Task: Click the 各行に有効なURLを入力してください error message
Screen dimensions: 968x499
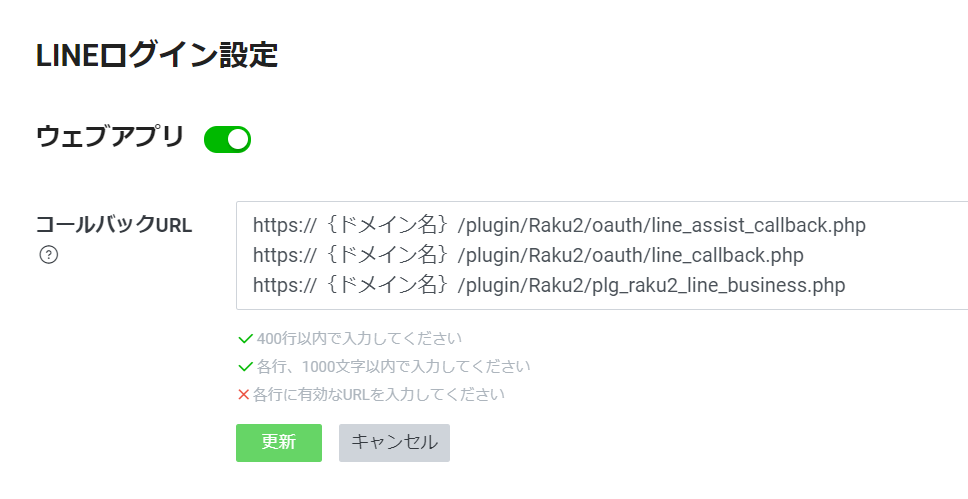Action: pos(378,394)
